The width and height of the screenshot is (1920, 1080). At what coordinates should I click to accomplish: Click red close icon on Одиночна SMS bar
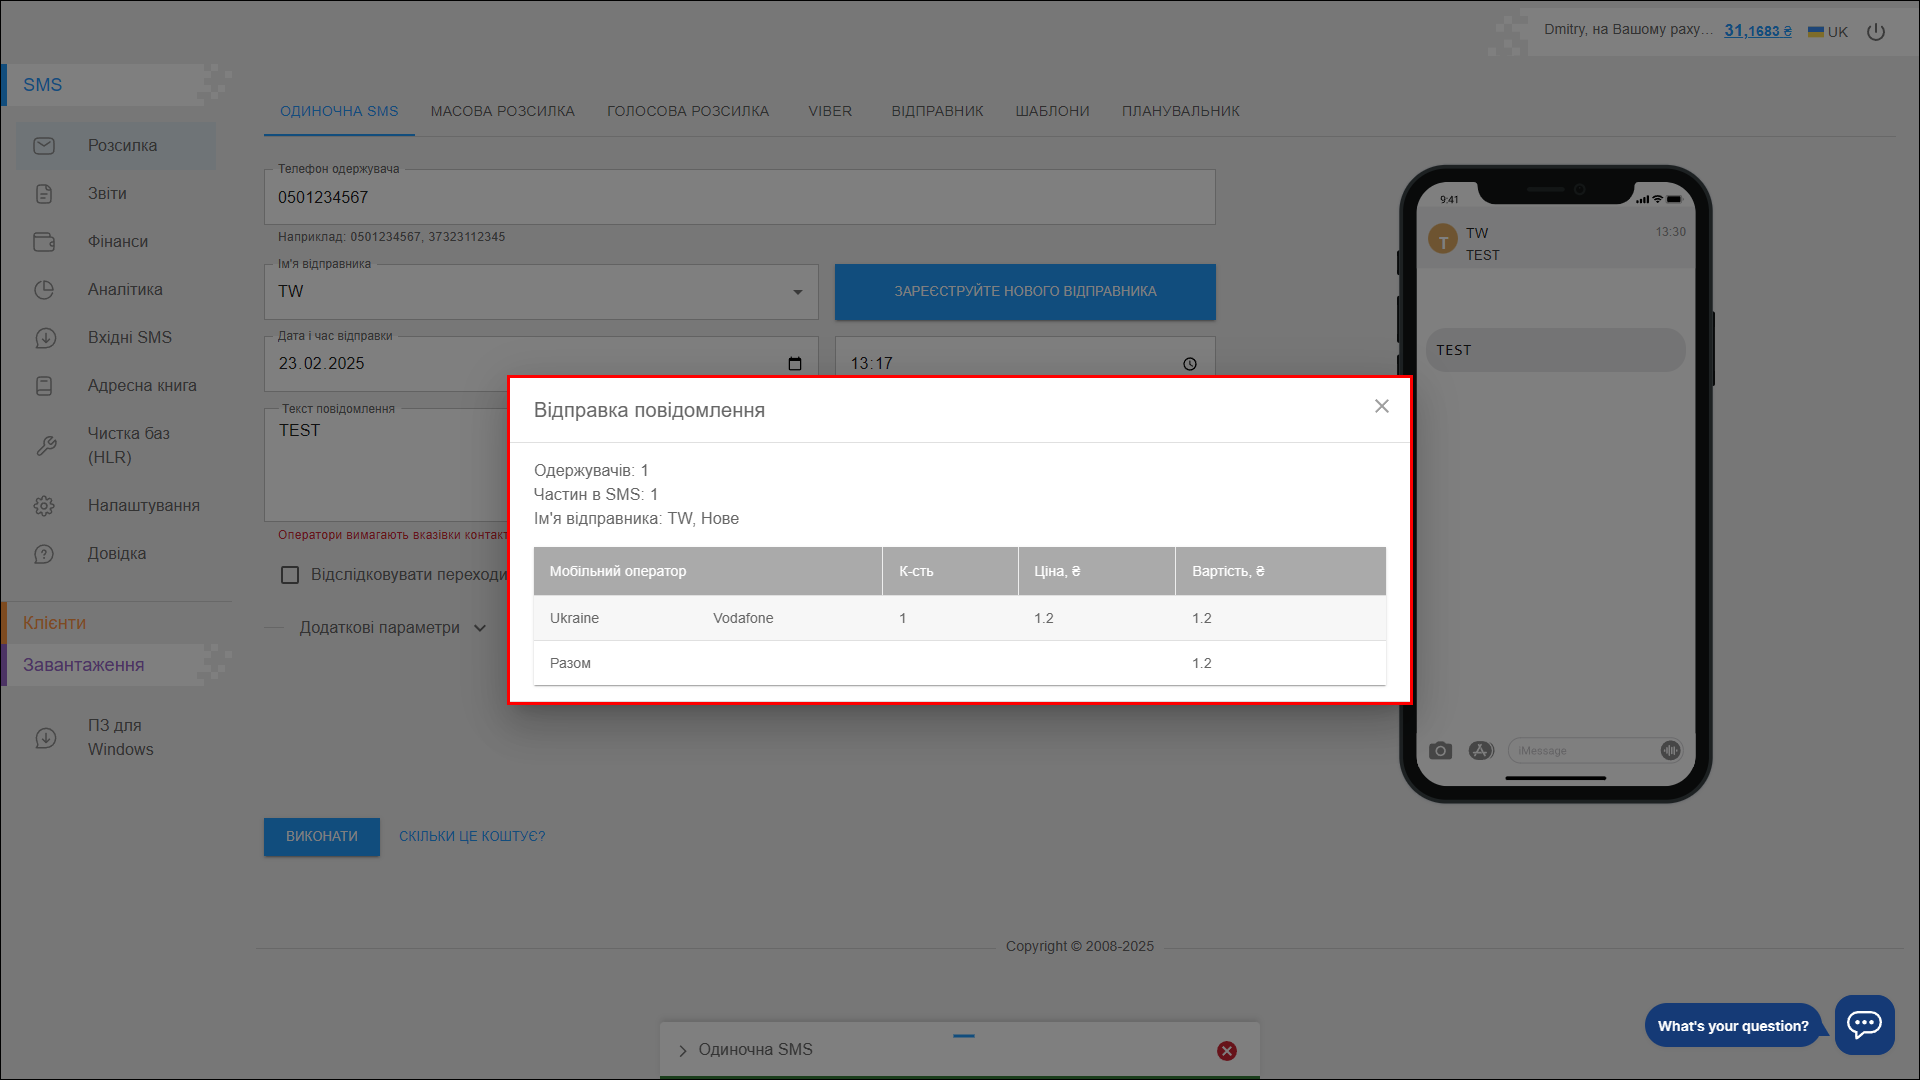coord(1227,1051)
